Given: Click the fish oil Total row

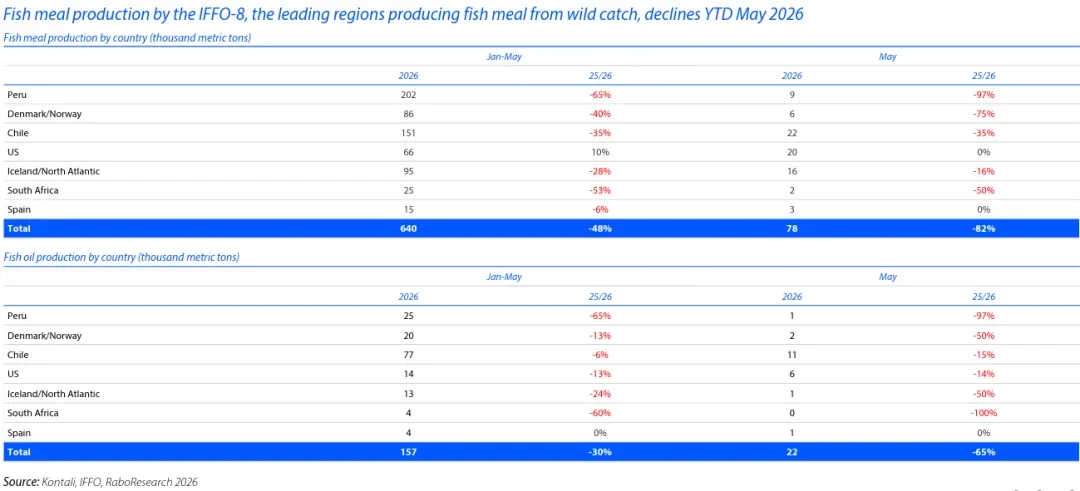Looking at the screenshot, I should (x=541, y=452).
